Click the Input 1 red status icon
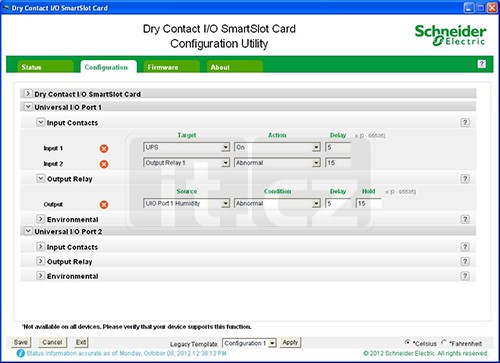500x363 pixels. click(x=104, y=148)
